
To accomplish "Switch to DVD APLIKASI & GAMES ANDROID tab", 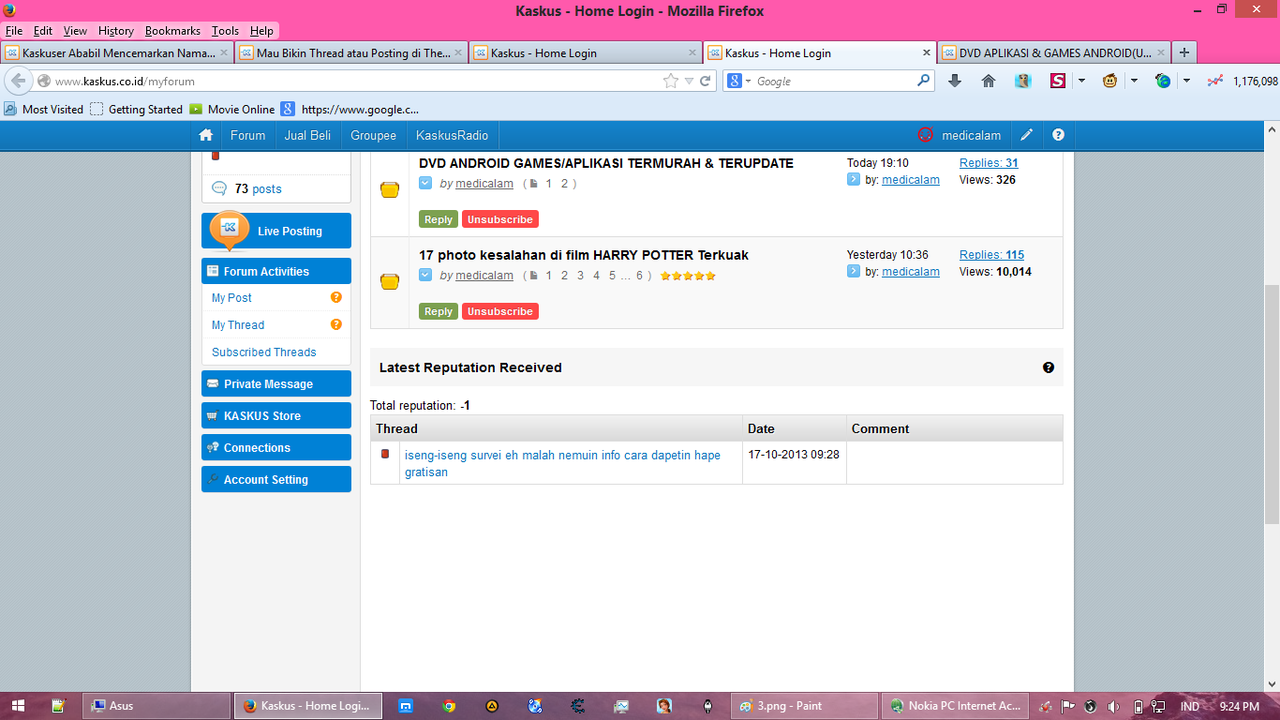I will (1053, 53).
